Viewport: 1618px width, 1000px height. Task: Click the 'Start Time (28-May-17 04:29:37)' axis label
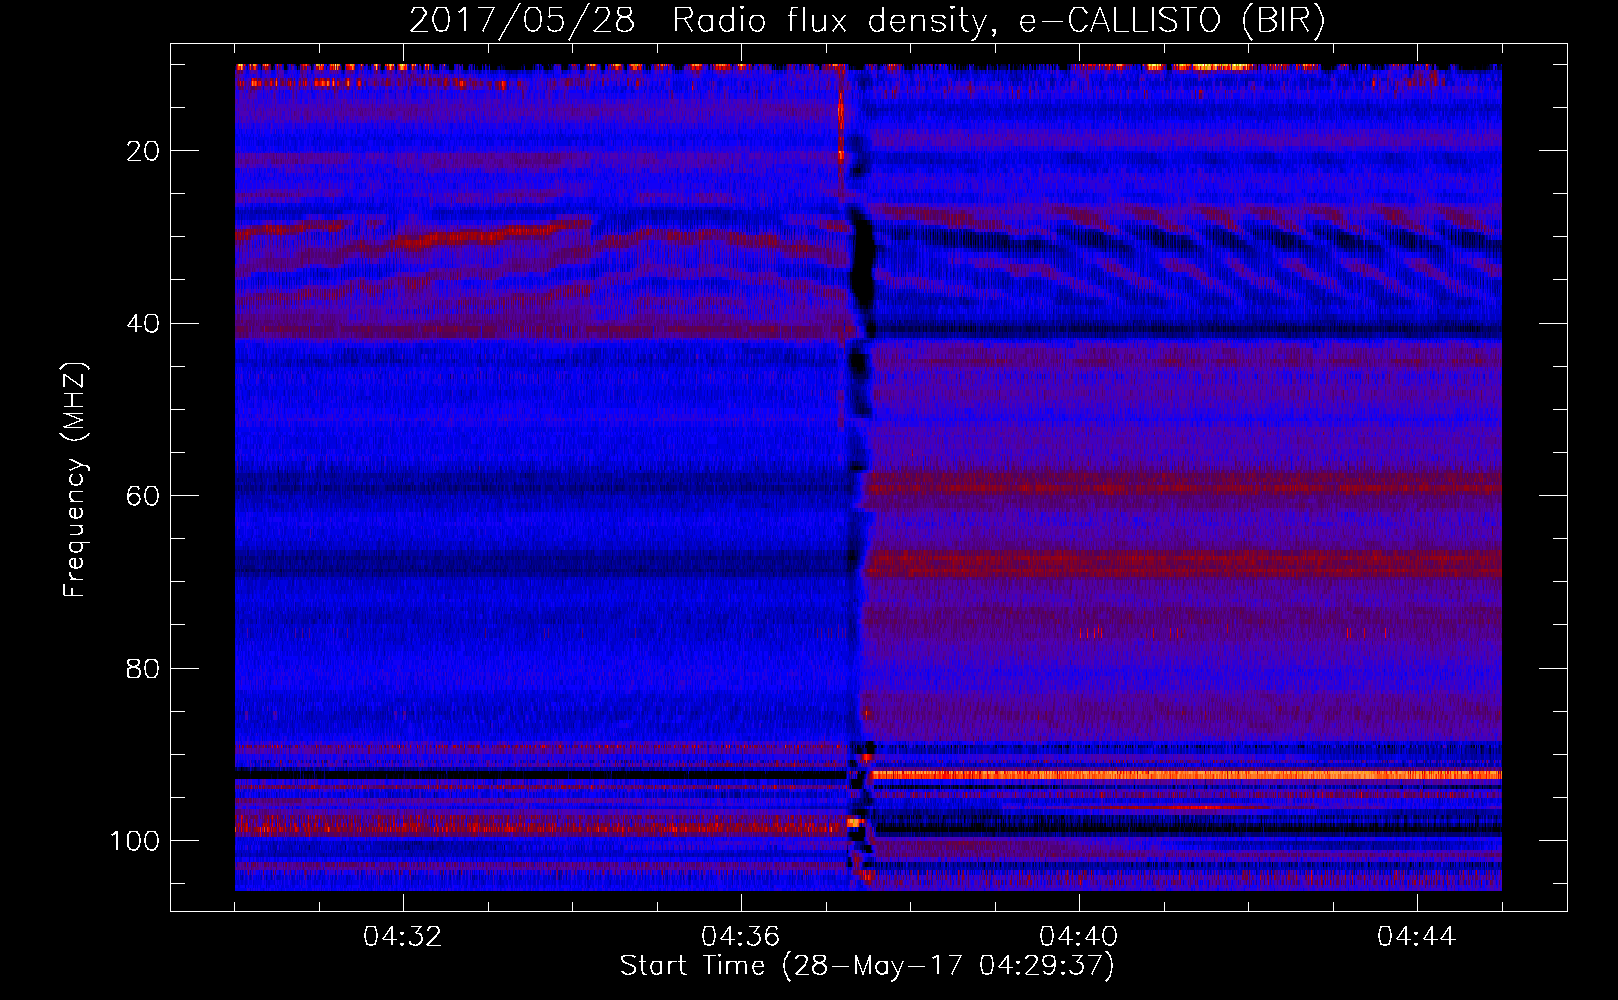(x=867, y=966)
